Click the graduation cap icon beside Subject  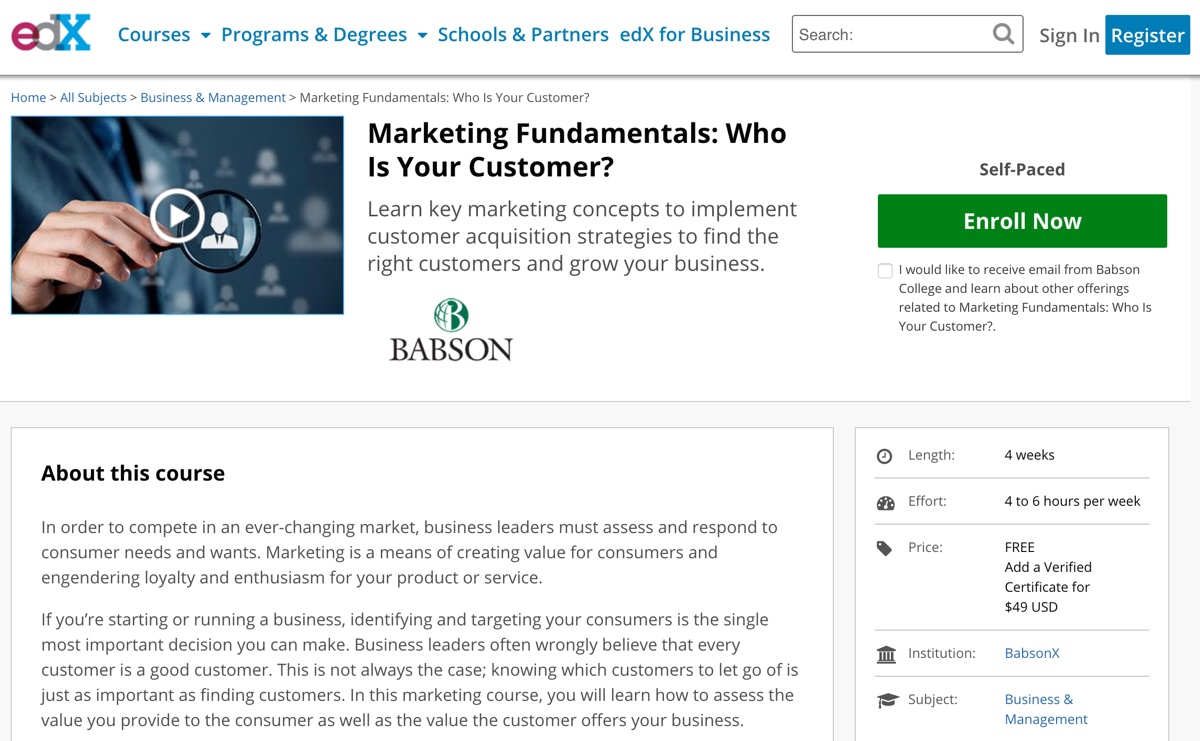pos(885,699)
